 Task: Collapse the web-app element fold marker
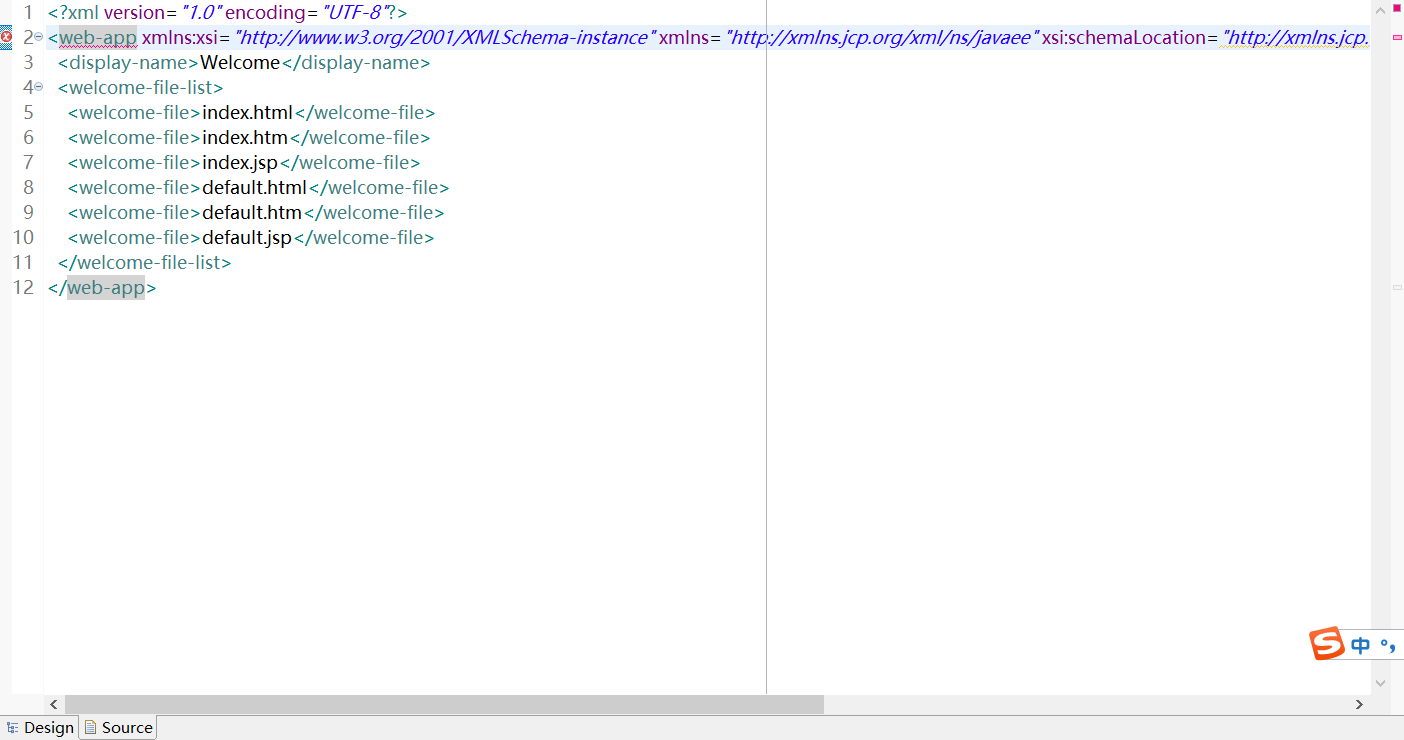point(37,37)
